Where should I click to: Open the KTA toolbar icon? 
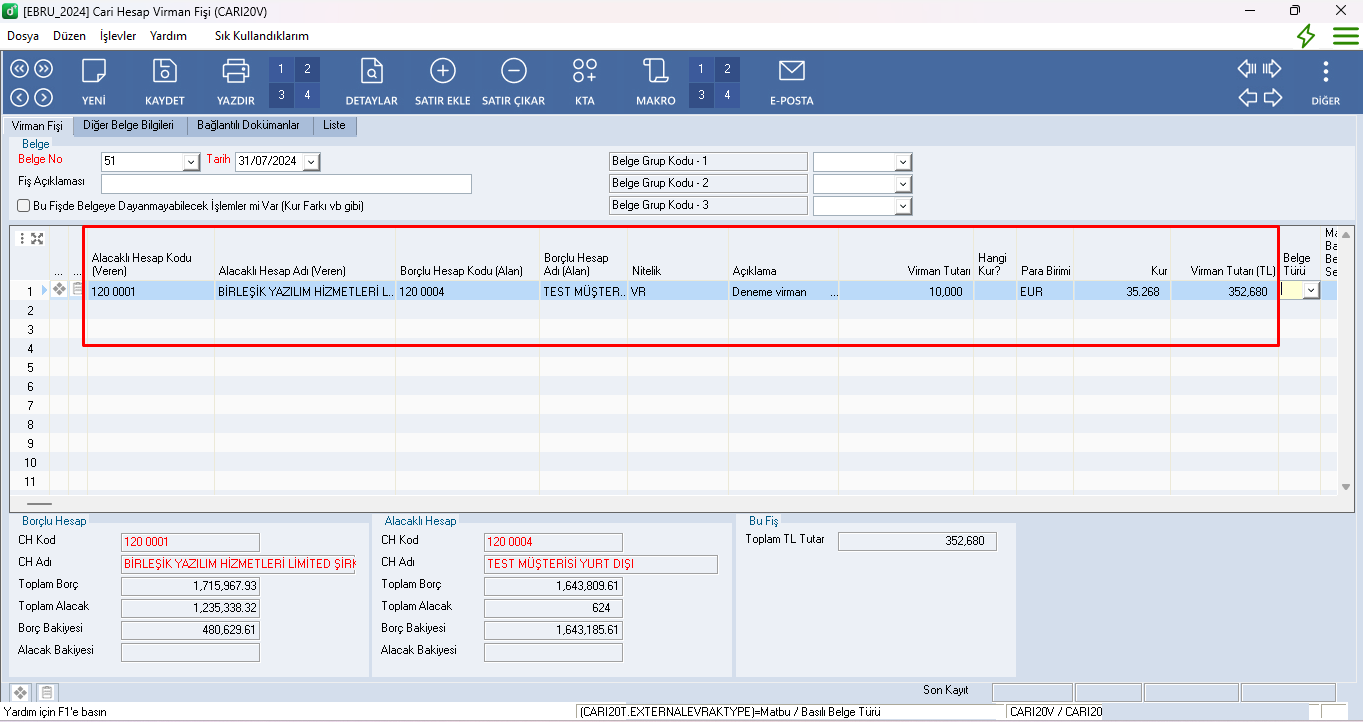click(585, 71)
